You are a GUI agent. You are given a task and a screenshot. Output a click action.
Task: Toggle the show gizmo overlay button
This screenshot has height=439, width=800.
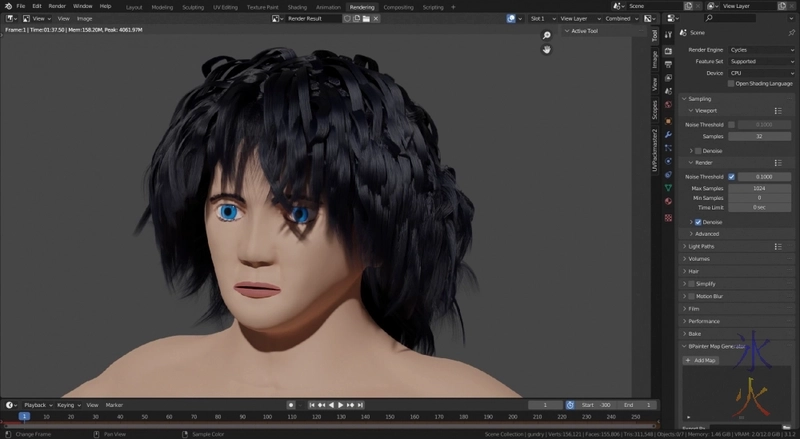point(511,18)
